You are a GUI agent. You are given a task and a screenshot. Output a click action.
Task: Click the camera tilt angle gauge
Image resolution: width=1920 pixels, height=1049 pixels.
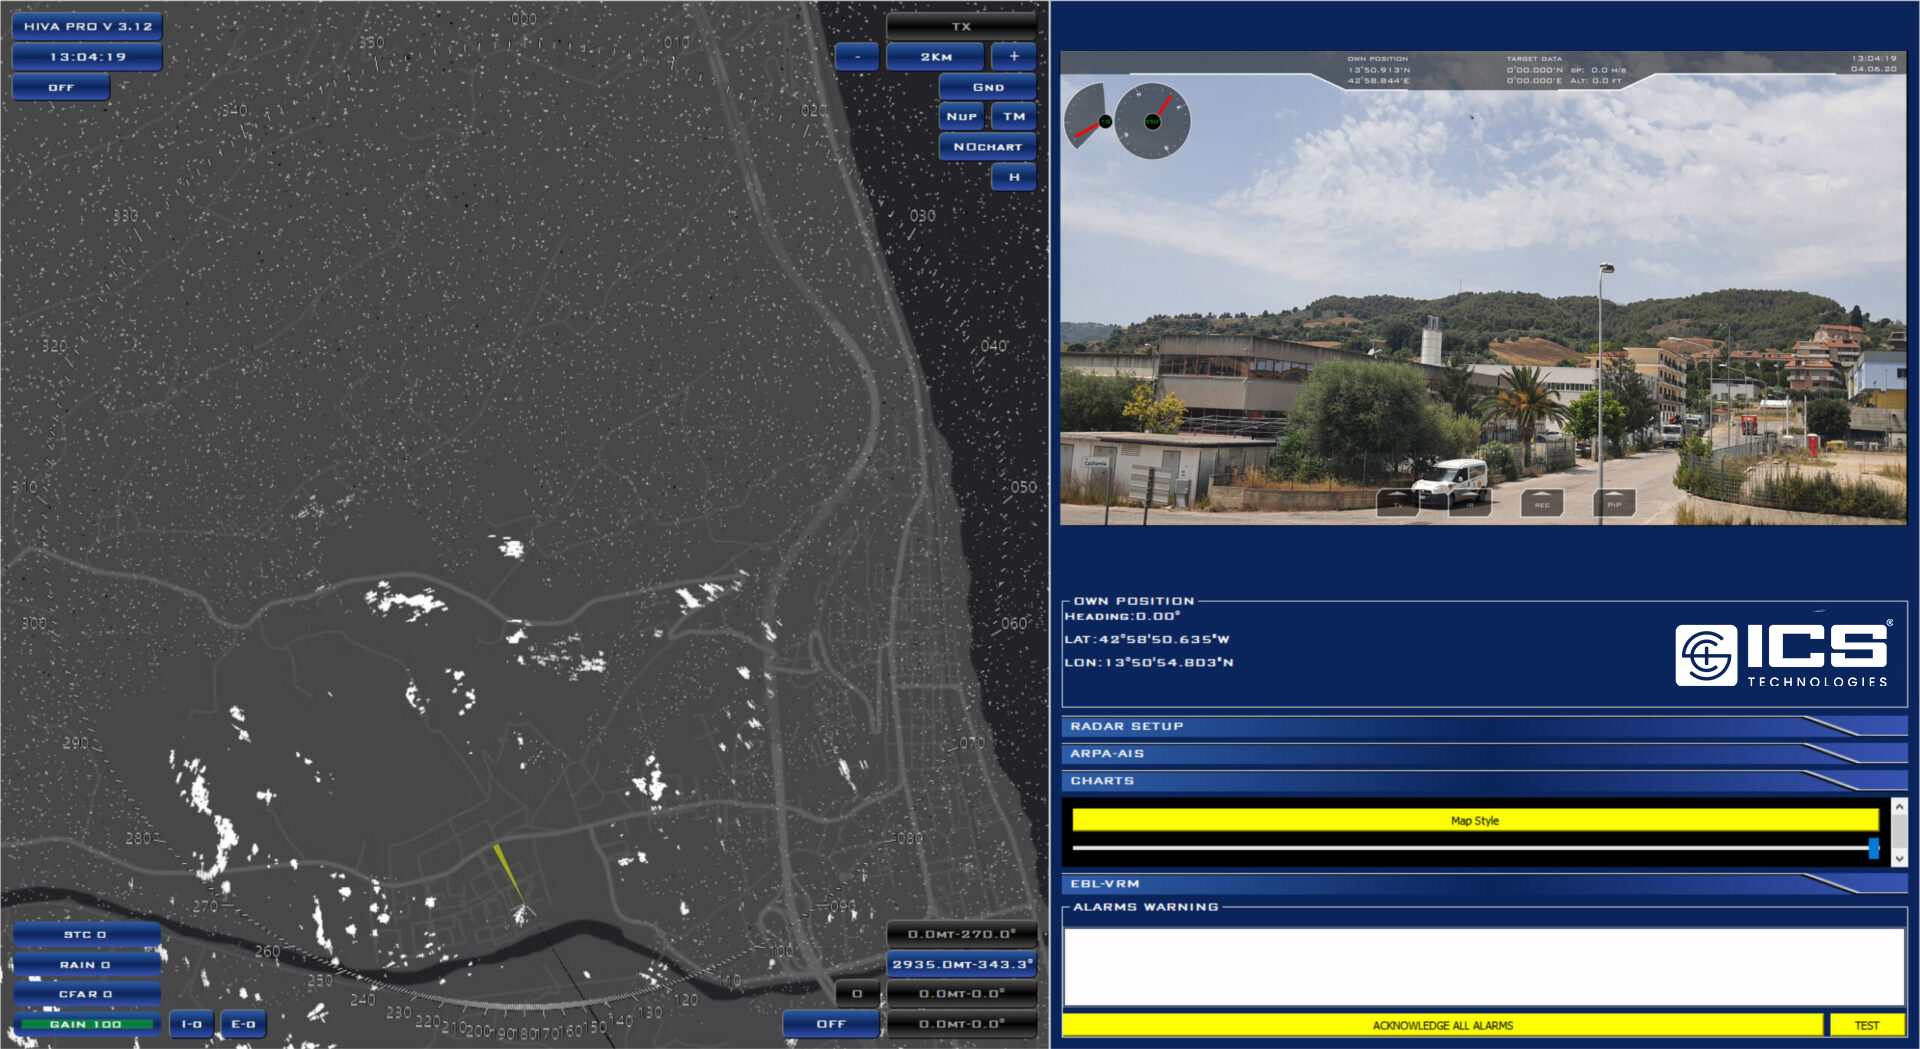coord(1087,116)
